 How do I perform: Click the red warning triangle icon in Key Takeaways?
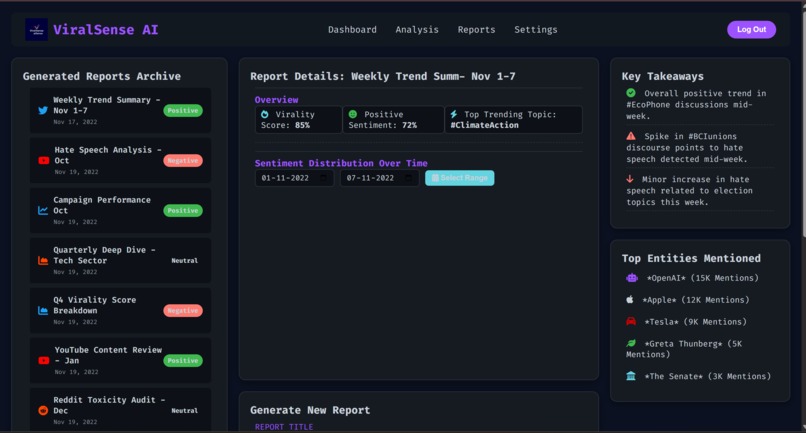[631, 136]
